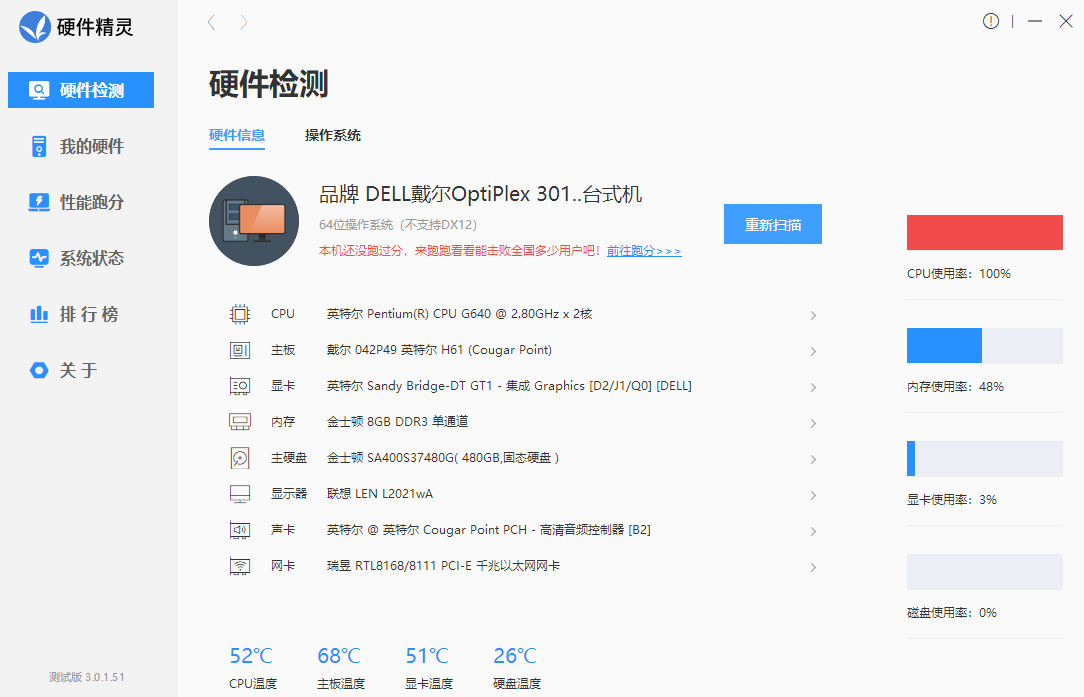Expand the 主板 row chevron
The height and width of the screenshot is (697, 1084).
814,351
